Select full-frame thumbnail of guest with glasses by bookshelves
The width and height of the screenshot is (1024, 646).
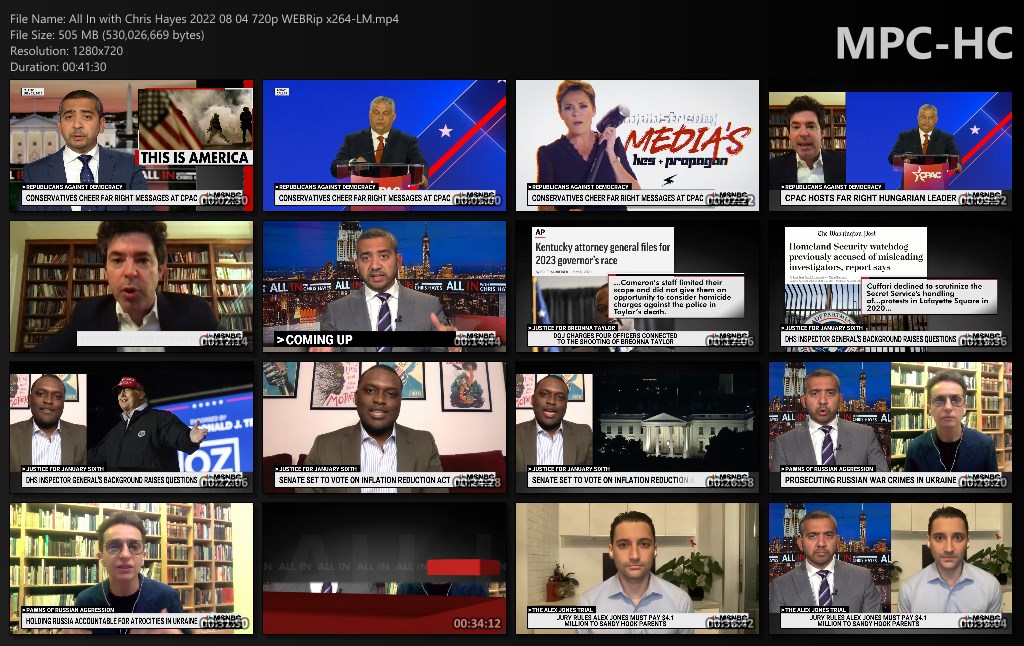click(x=131, y=568)
